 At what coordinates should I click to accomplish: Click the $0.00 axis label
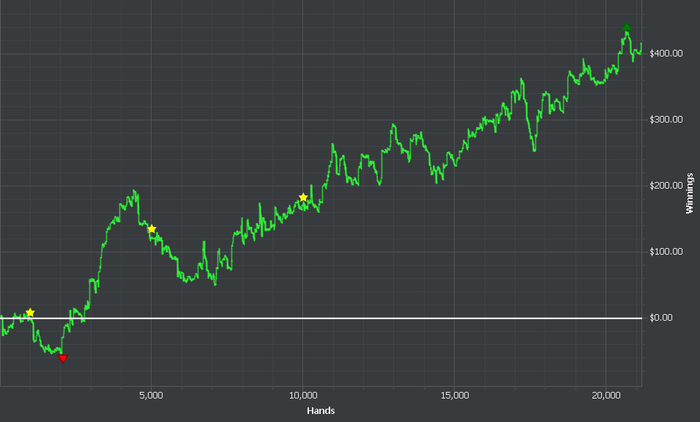661,318
